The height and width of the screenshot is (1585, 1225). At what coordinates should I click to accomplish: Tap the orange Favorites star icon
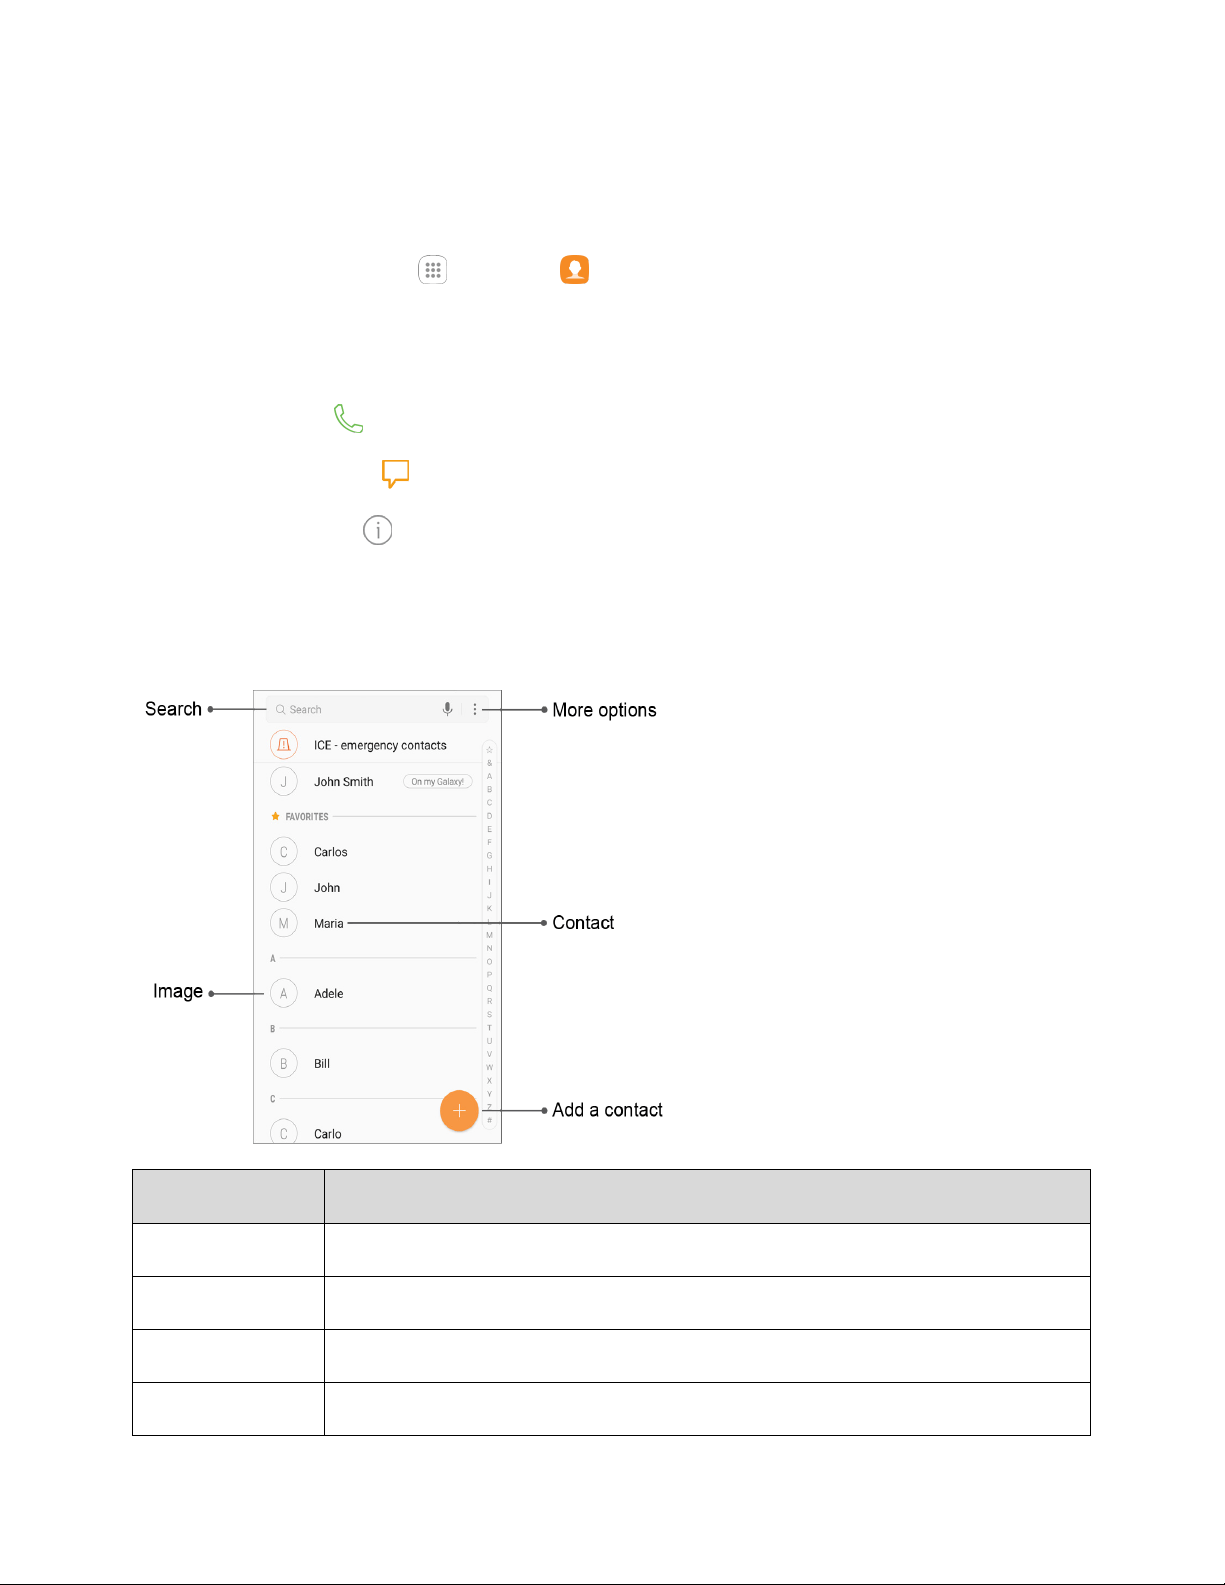[276, 816]
